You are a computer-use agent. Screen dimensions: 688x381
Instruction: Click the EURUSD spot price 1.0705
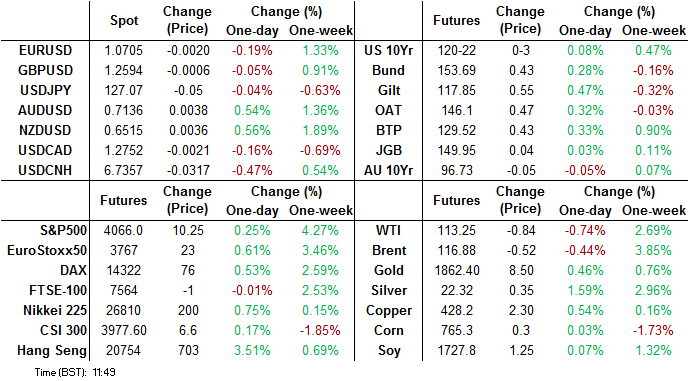(x=123, y=50)
